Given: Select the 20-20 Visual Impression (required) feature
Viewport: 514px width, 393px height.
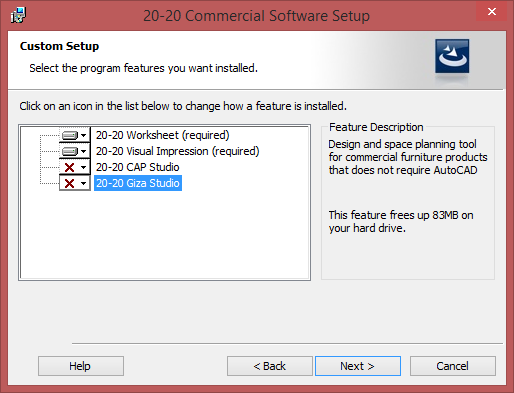Looking at the screenshot, I should 177,151.
